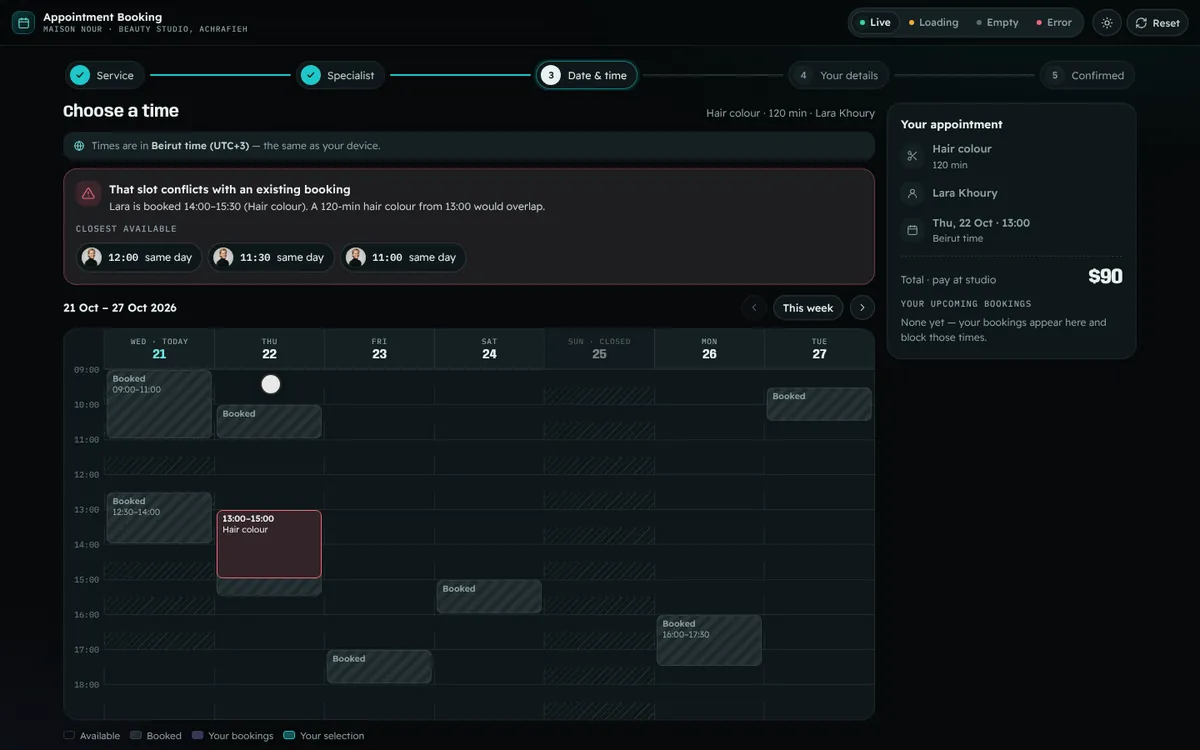
Task: Open the Confirmed step
Action: (1087, 75)
